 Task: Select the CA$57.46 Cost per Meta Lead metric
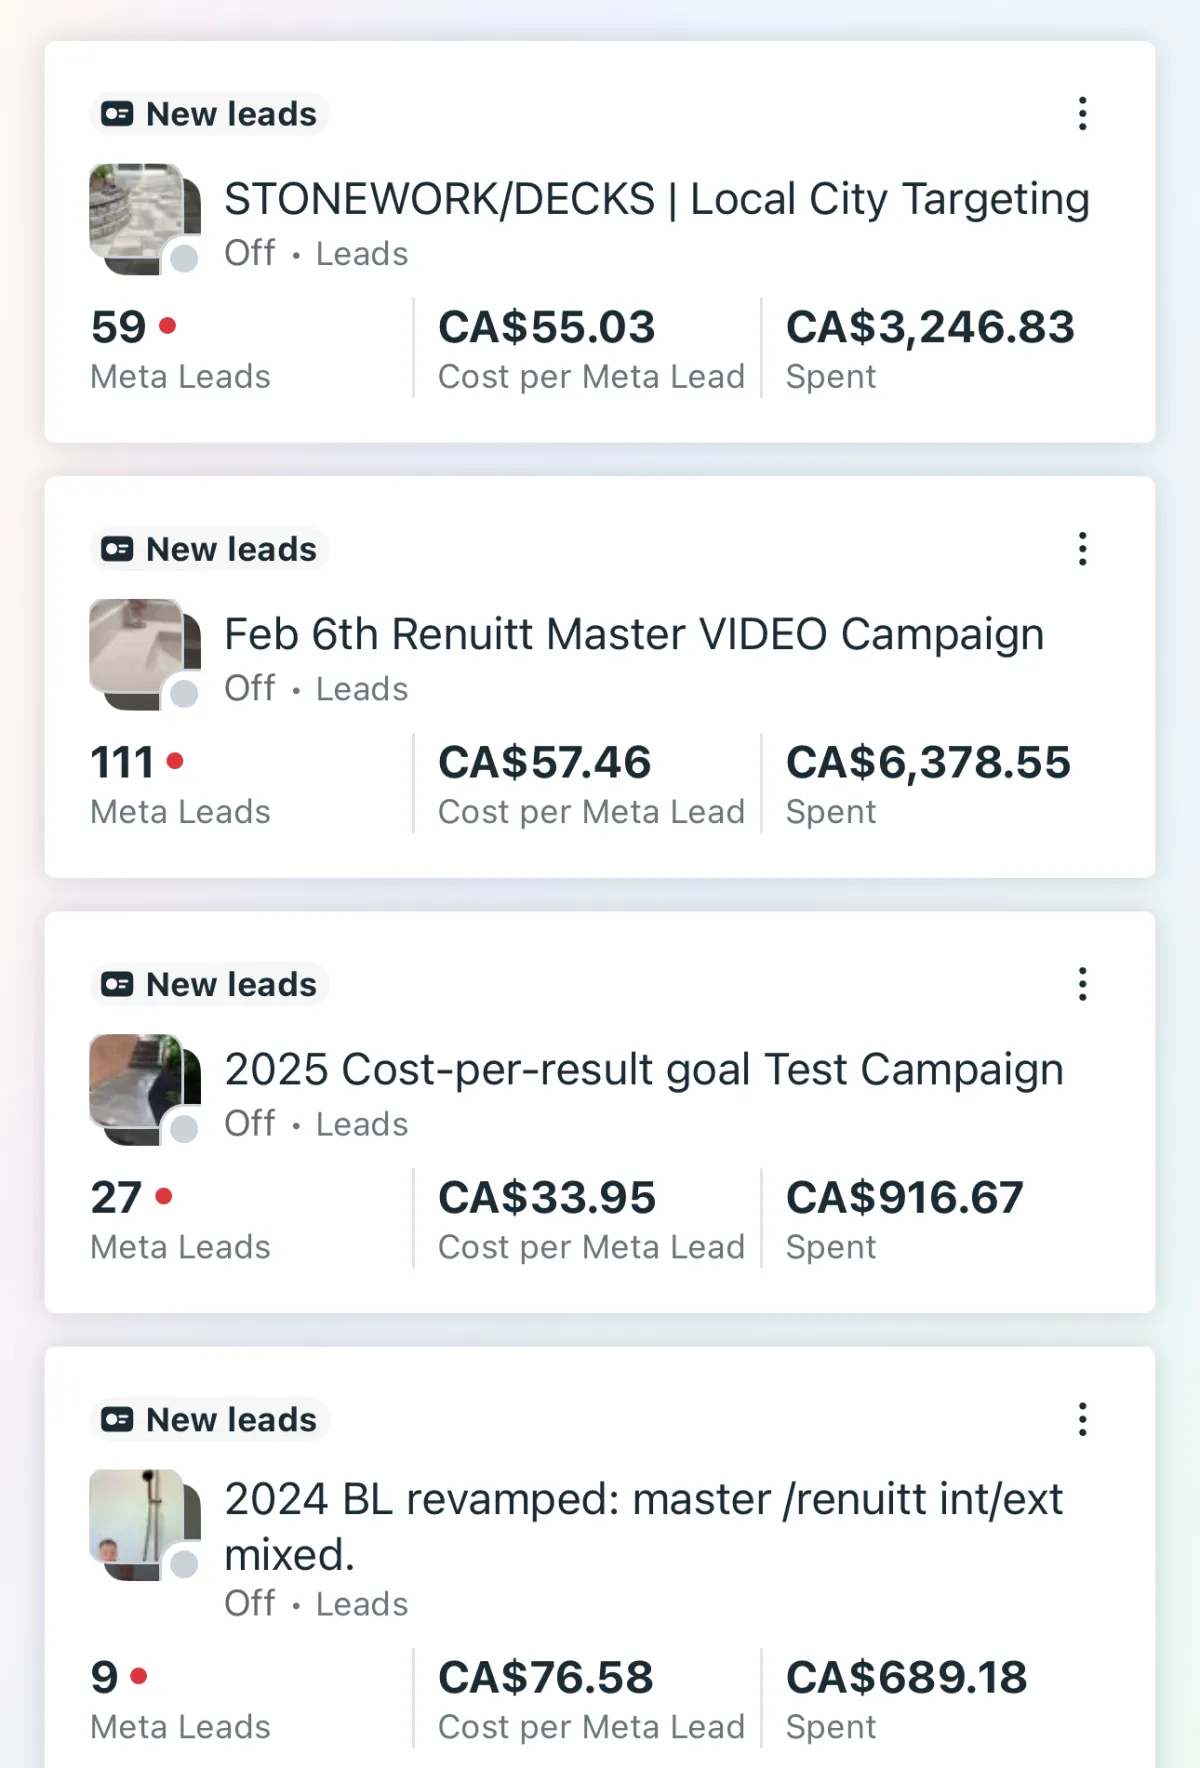coord(591,784)
